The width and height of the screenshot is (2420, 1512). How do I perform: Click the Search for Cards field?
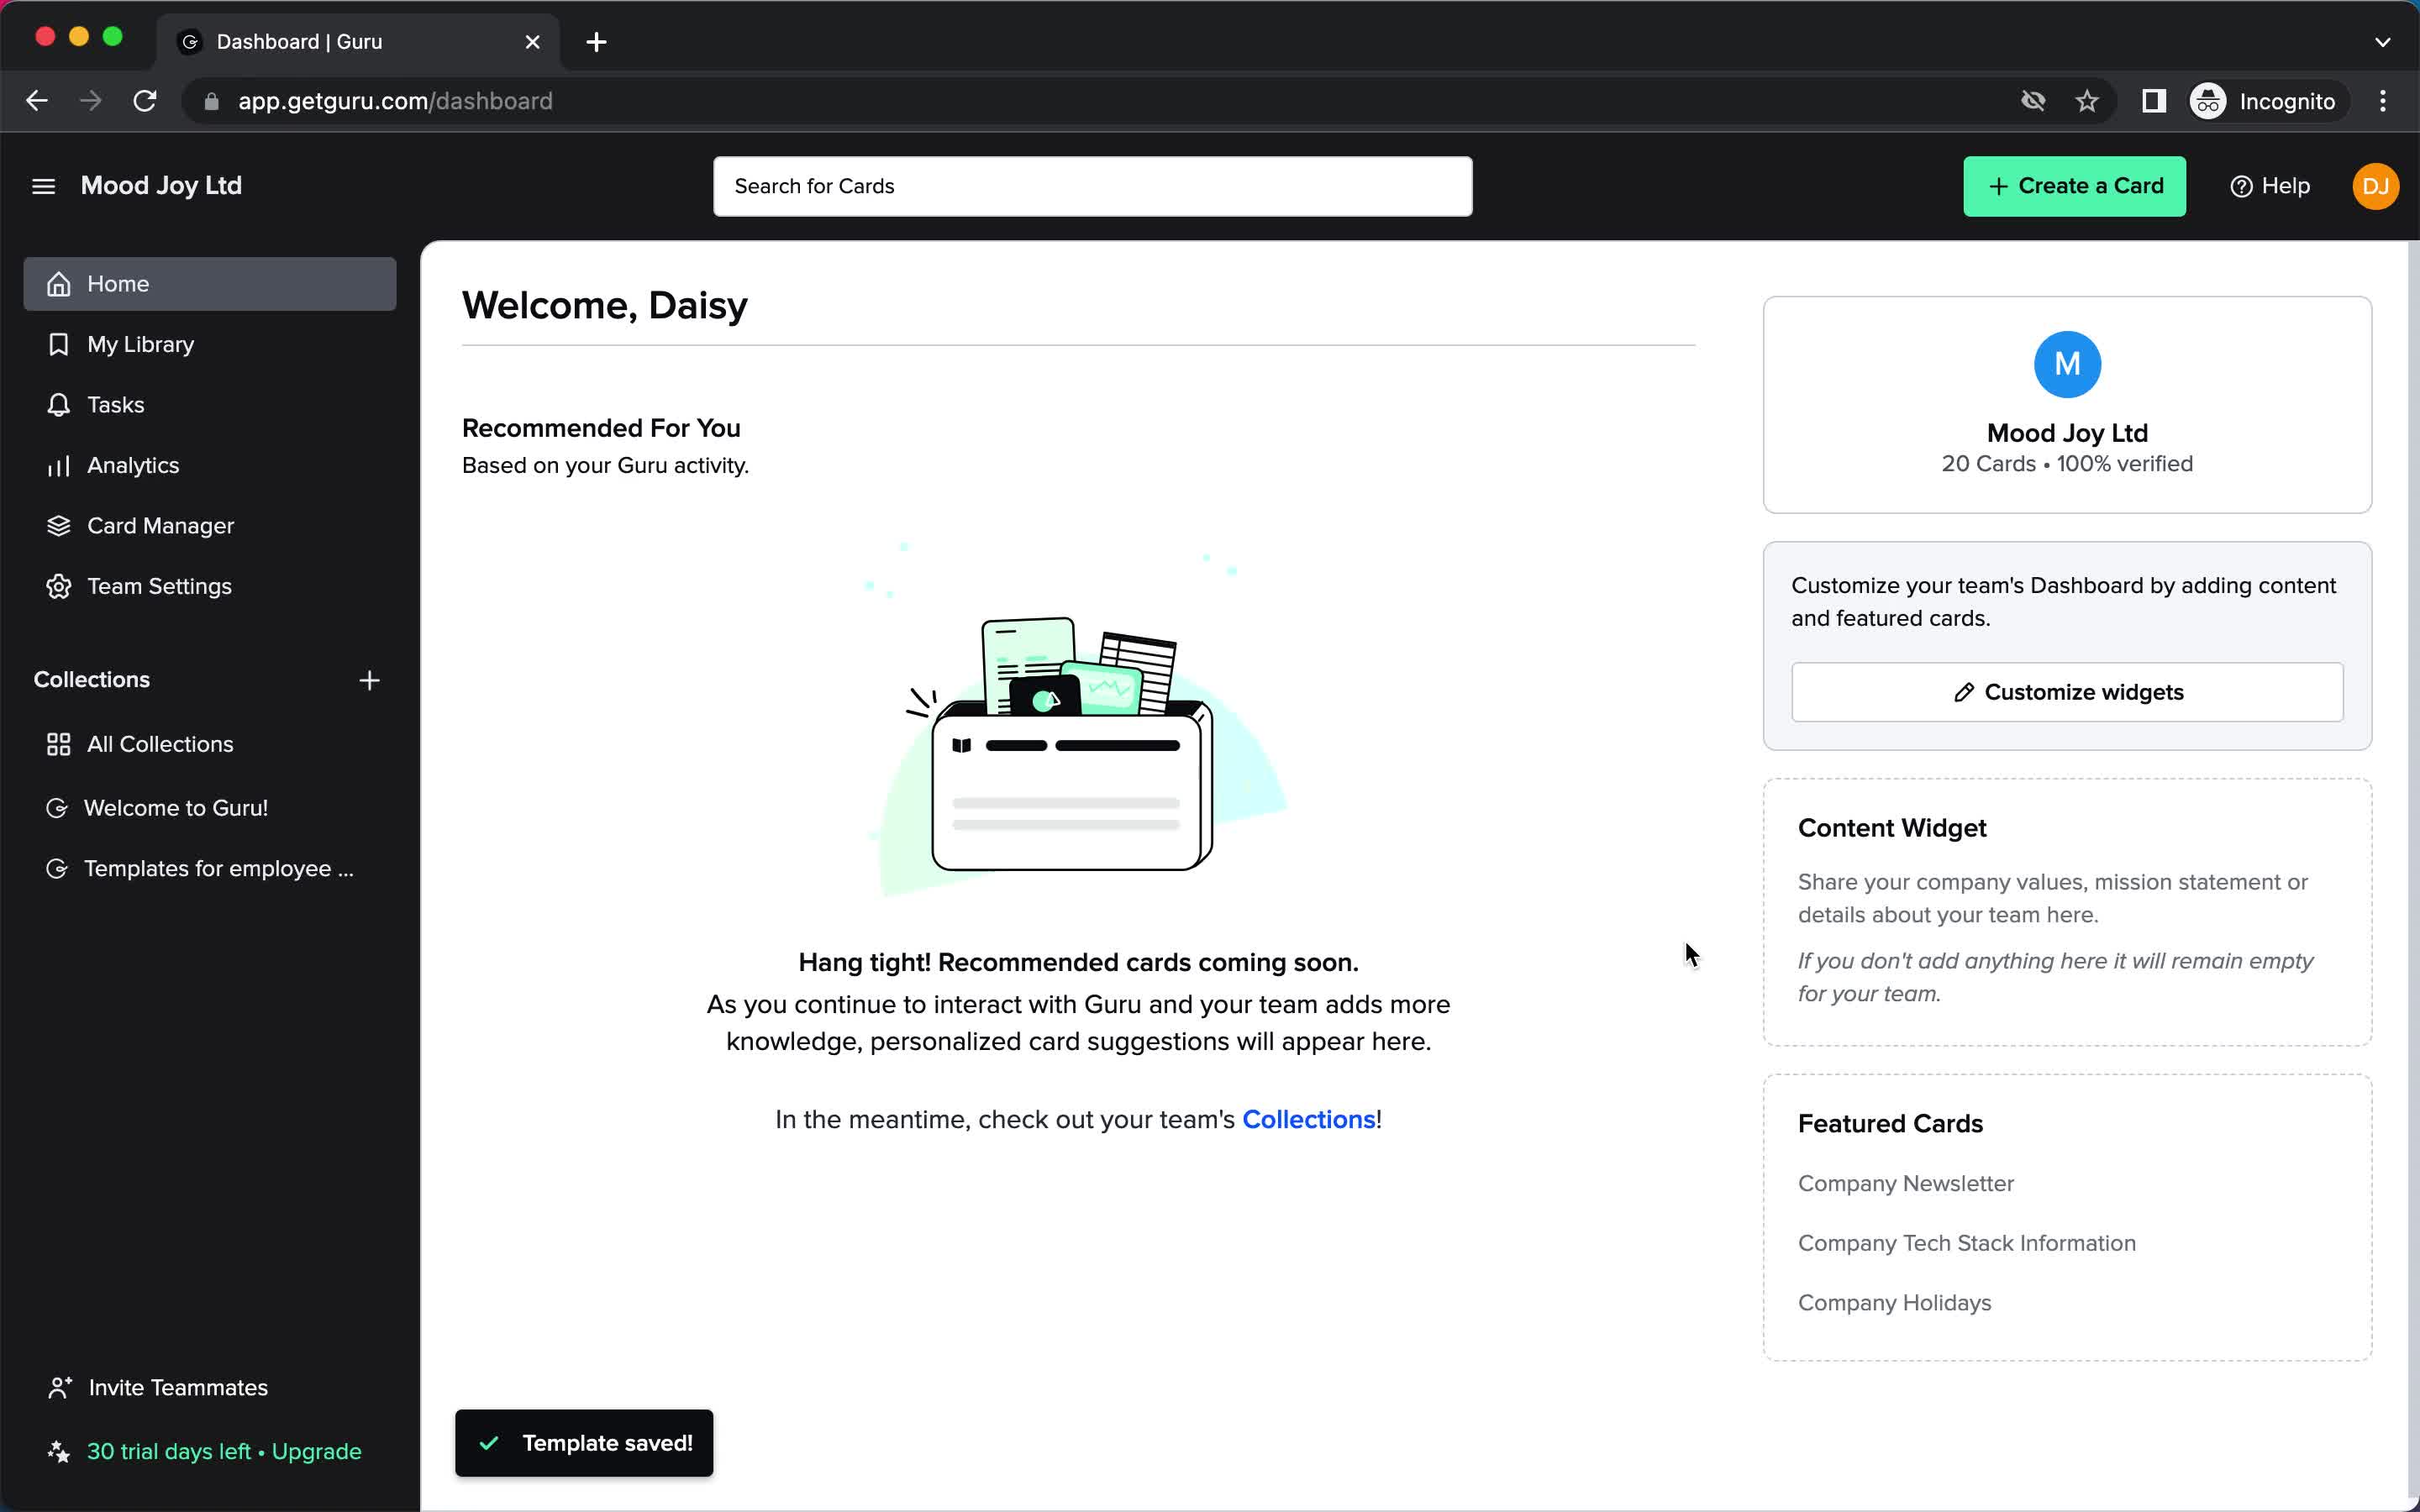tap(1092, 185)
